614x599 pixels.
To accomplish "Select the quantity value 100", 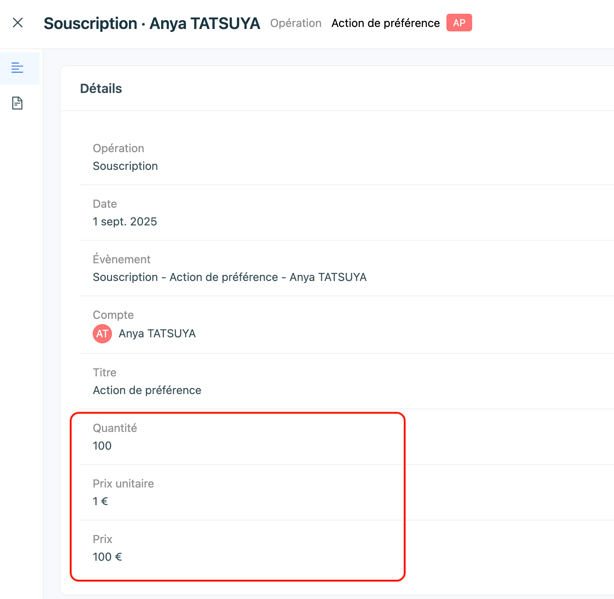I will click(102, 446).
